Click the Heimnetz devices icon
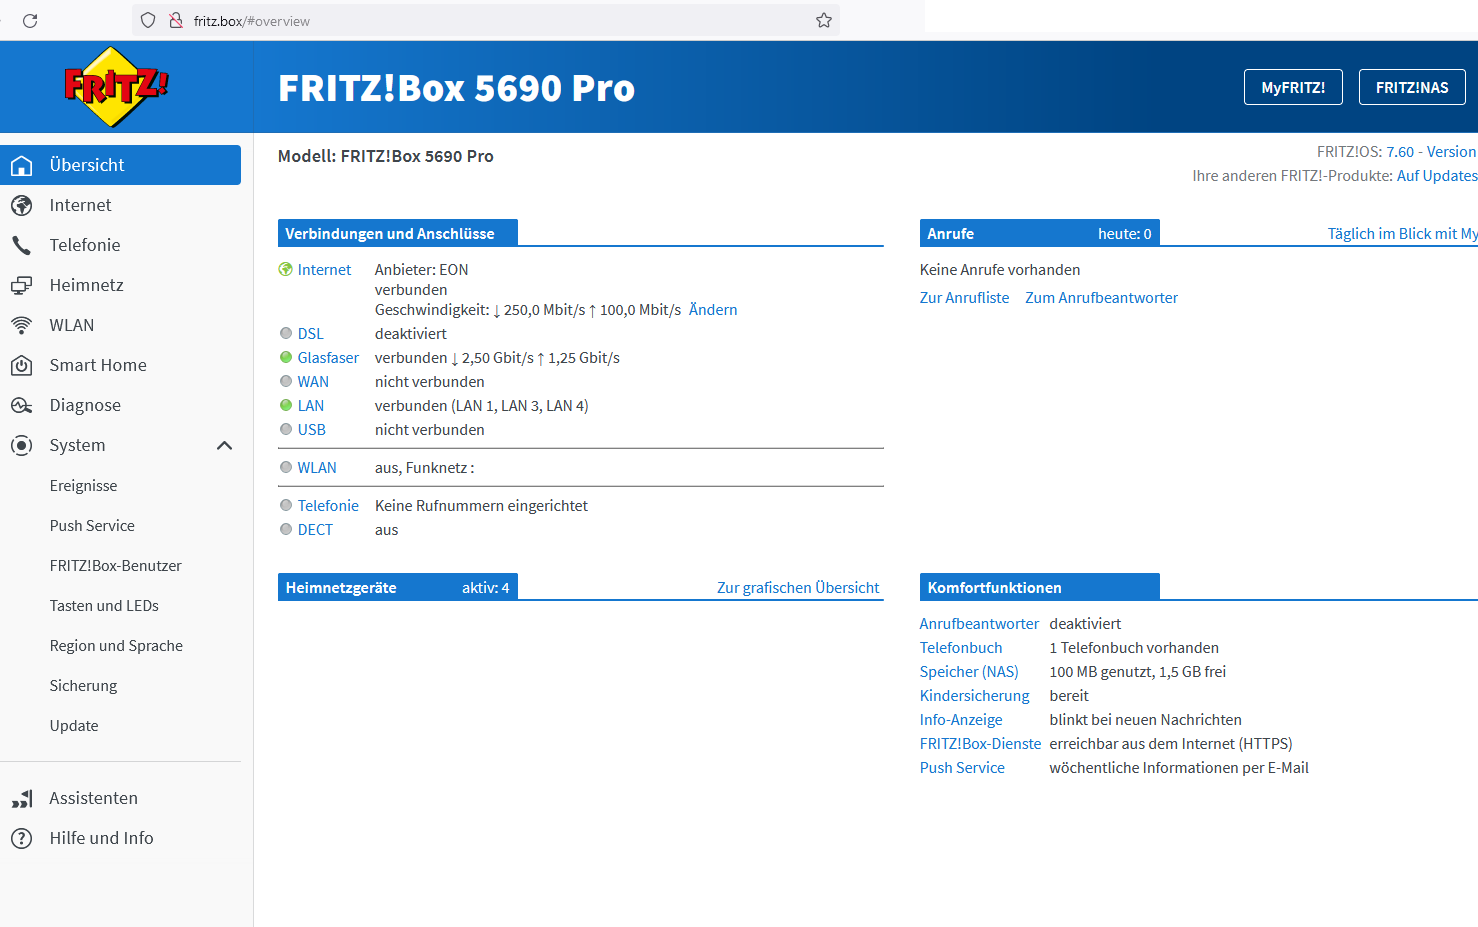The width and height of the screenshot is (1478, 927). tap(21, 285)
